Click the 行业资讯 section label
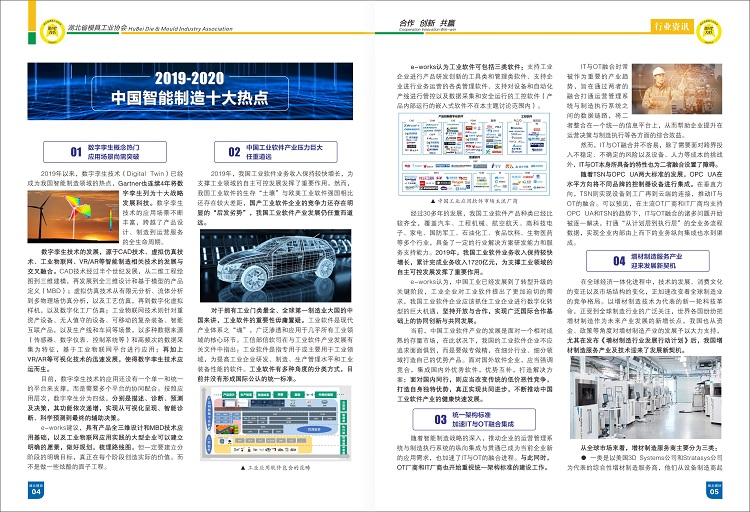The image size is (750, 512). click(x=669, y=24)
